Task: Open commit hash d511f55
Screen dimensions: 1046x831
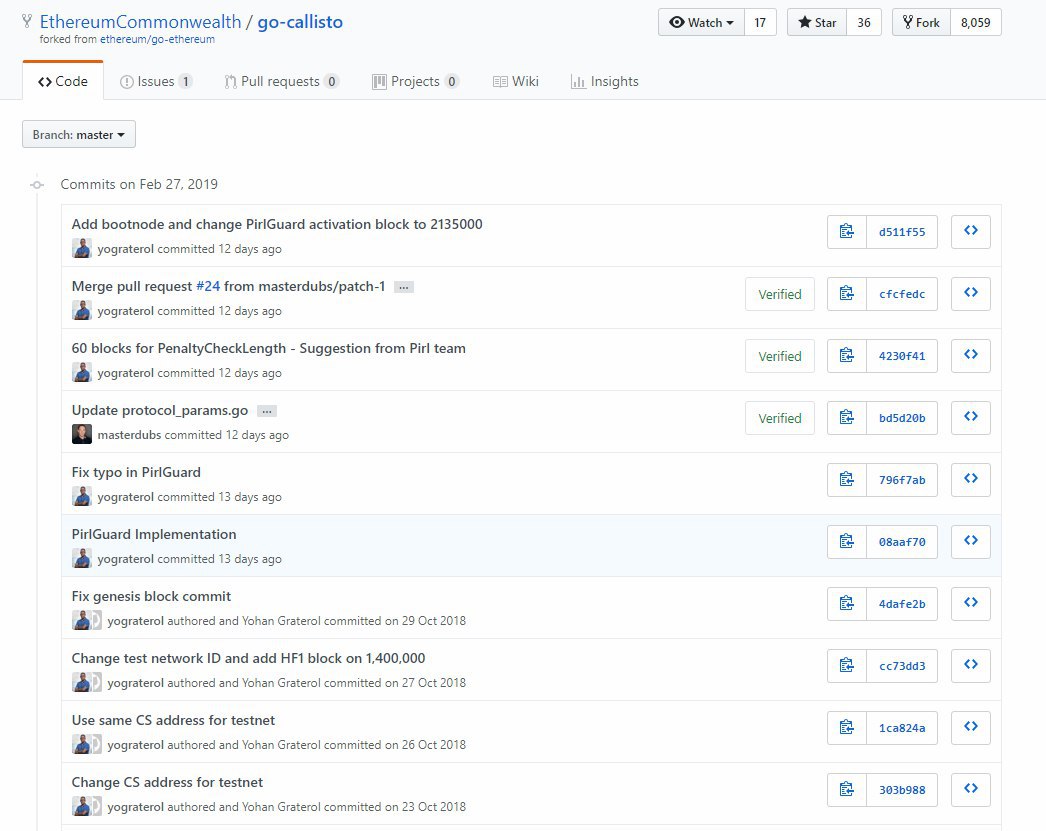Action: pyautogui.click(x=902, y=231)
